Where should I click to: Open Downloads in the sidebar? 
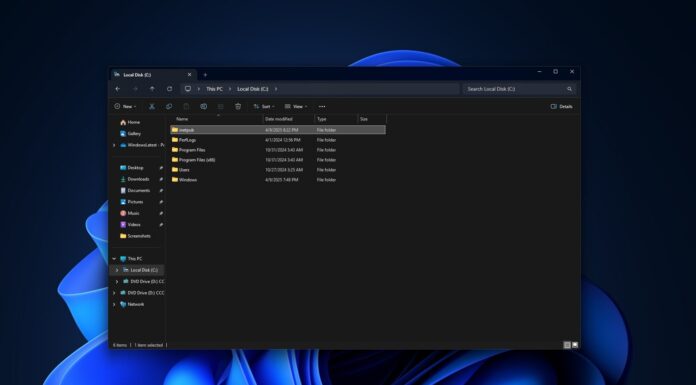[x=138, y=179]
